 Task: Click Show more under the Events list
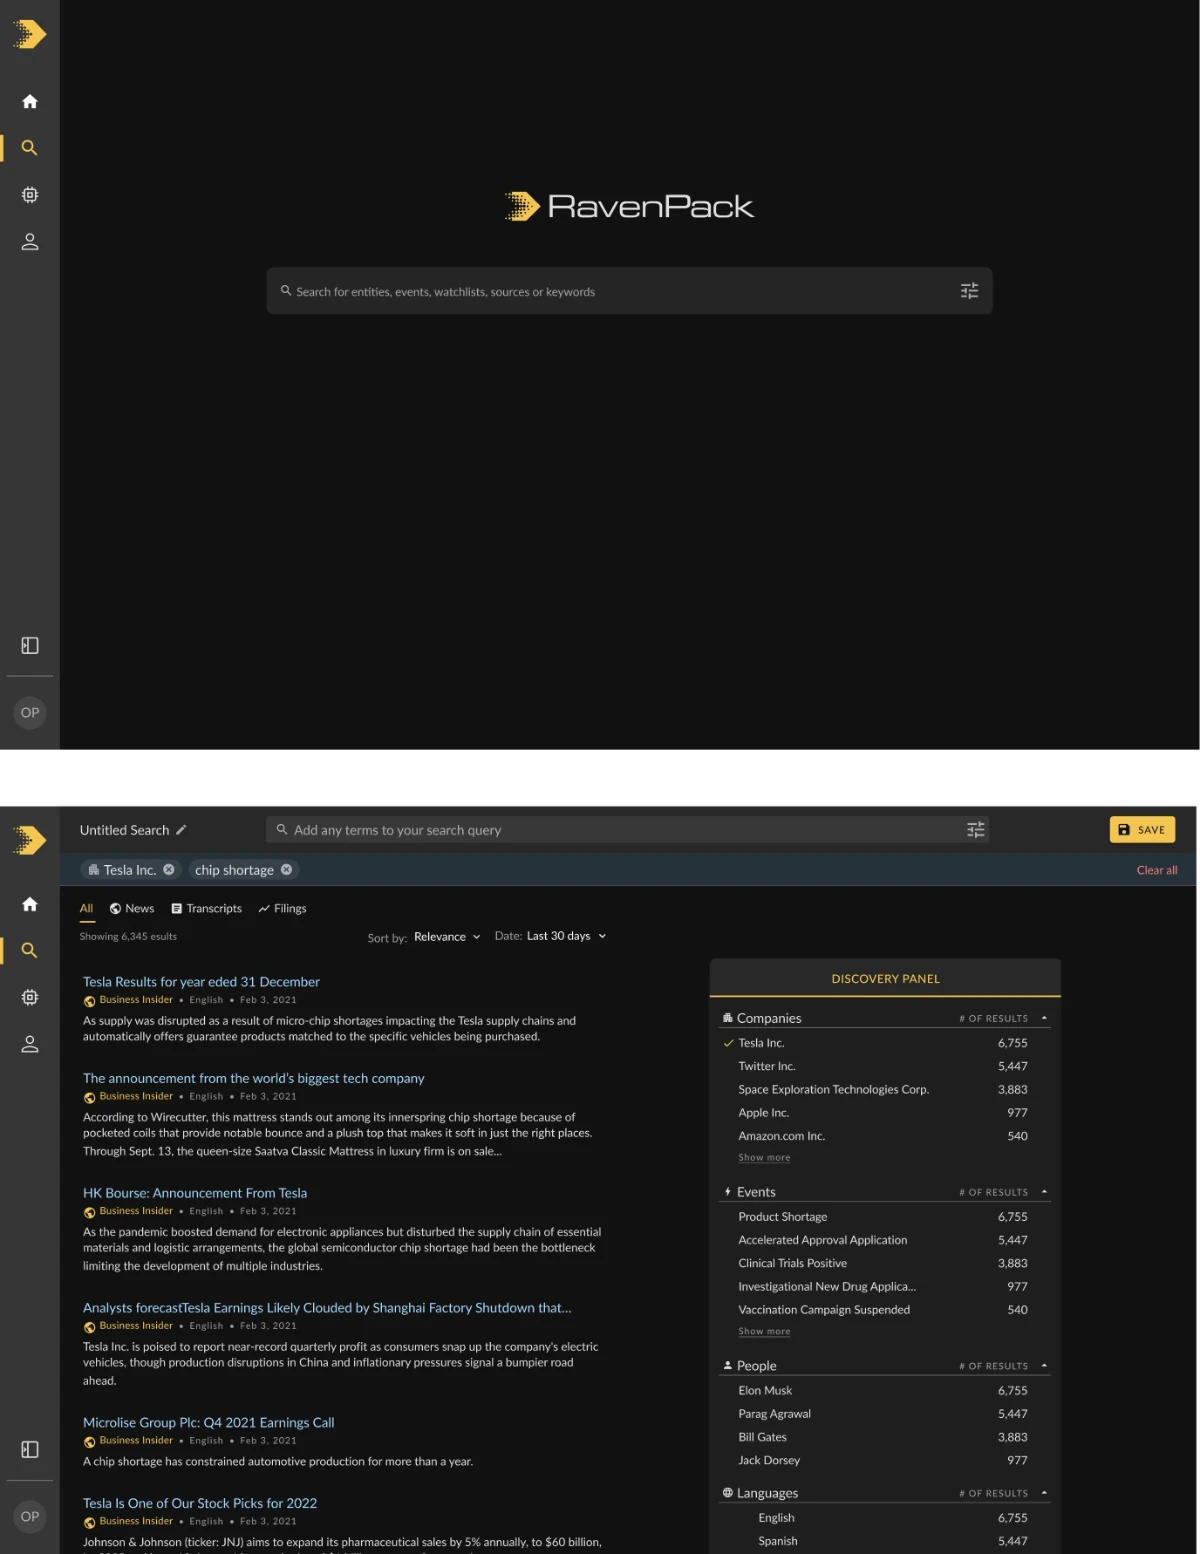(764, 1332)
